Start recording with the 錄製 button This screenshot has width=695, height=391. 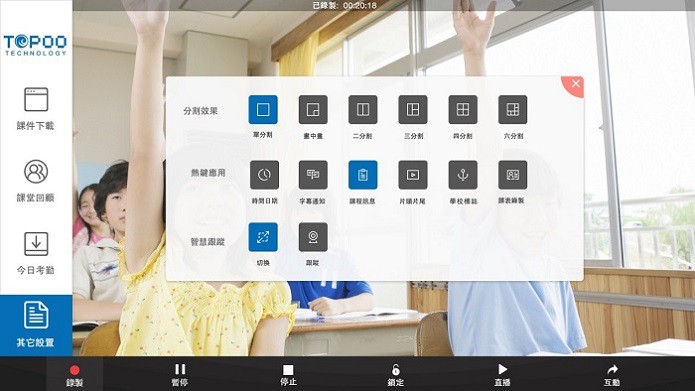click(x=74, y=375)
